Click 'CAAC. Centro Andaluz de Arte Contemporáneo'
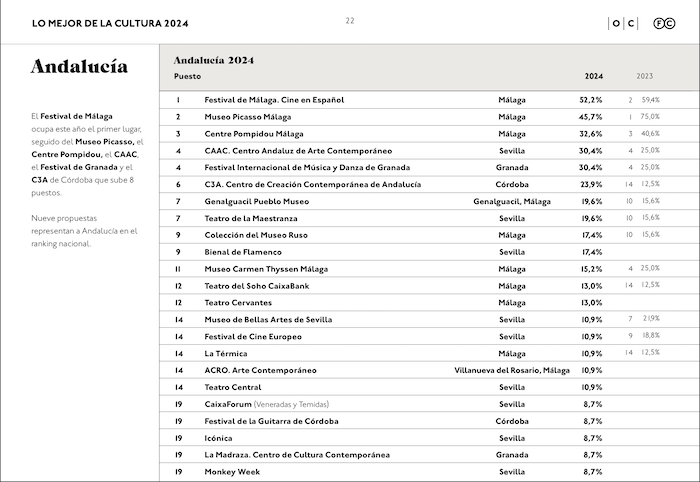The image size is (700, 482). pos(298,151)
